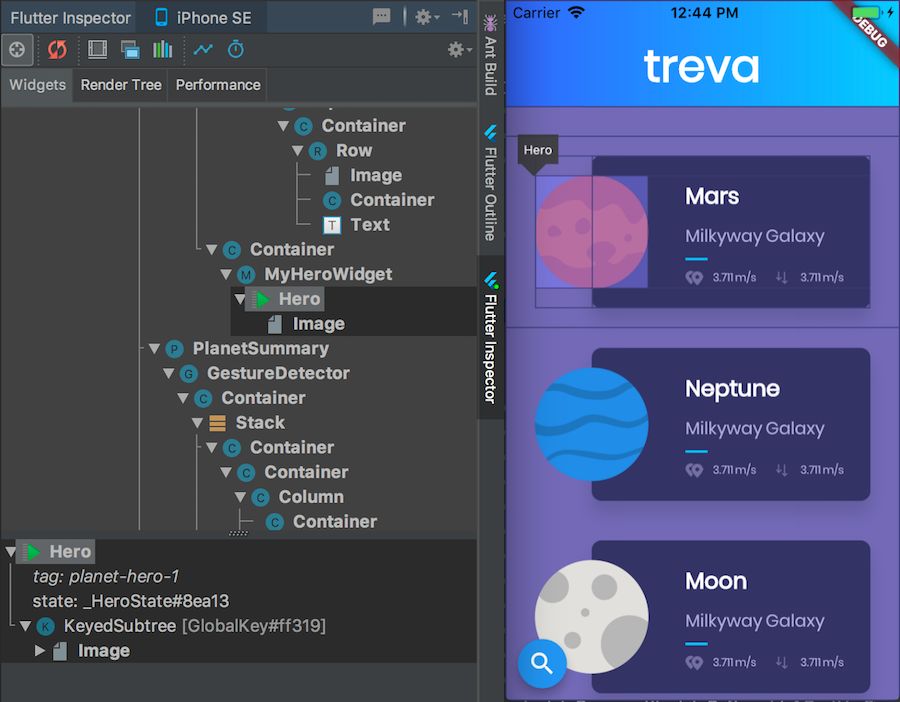Image resolution: width=900 pixels, height=702 pixels.
Task: Click the Text widget T icon
Action: [332, 225]
